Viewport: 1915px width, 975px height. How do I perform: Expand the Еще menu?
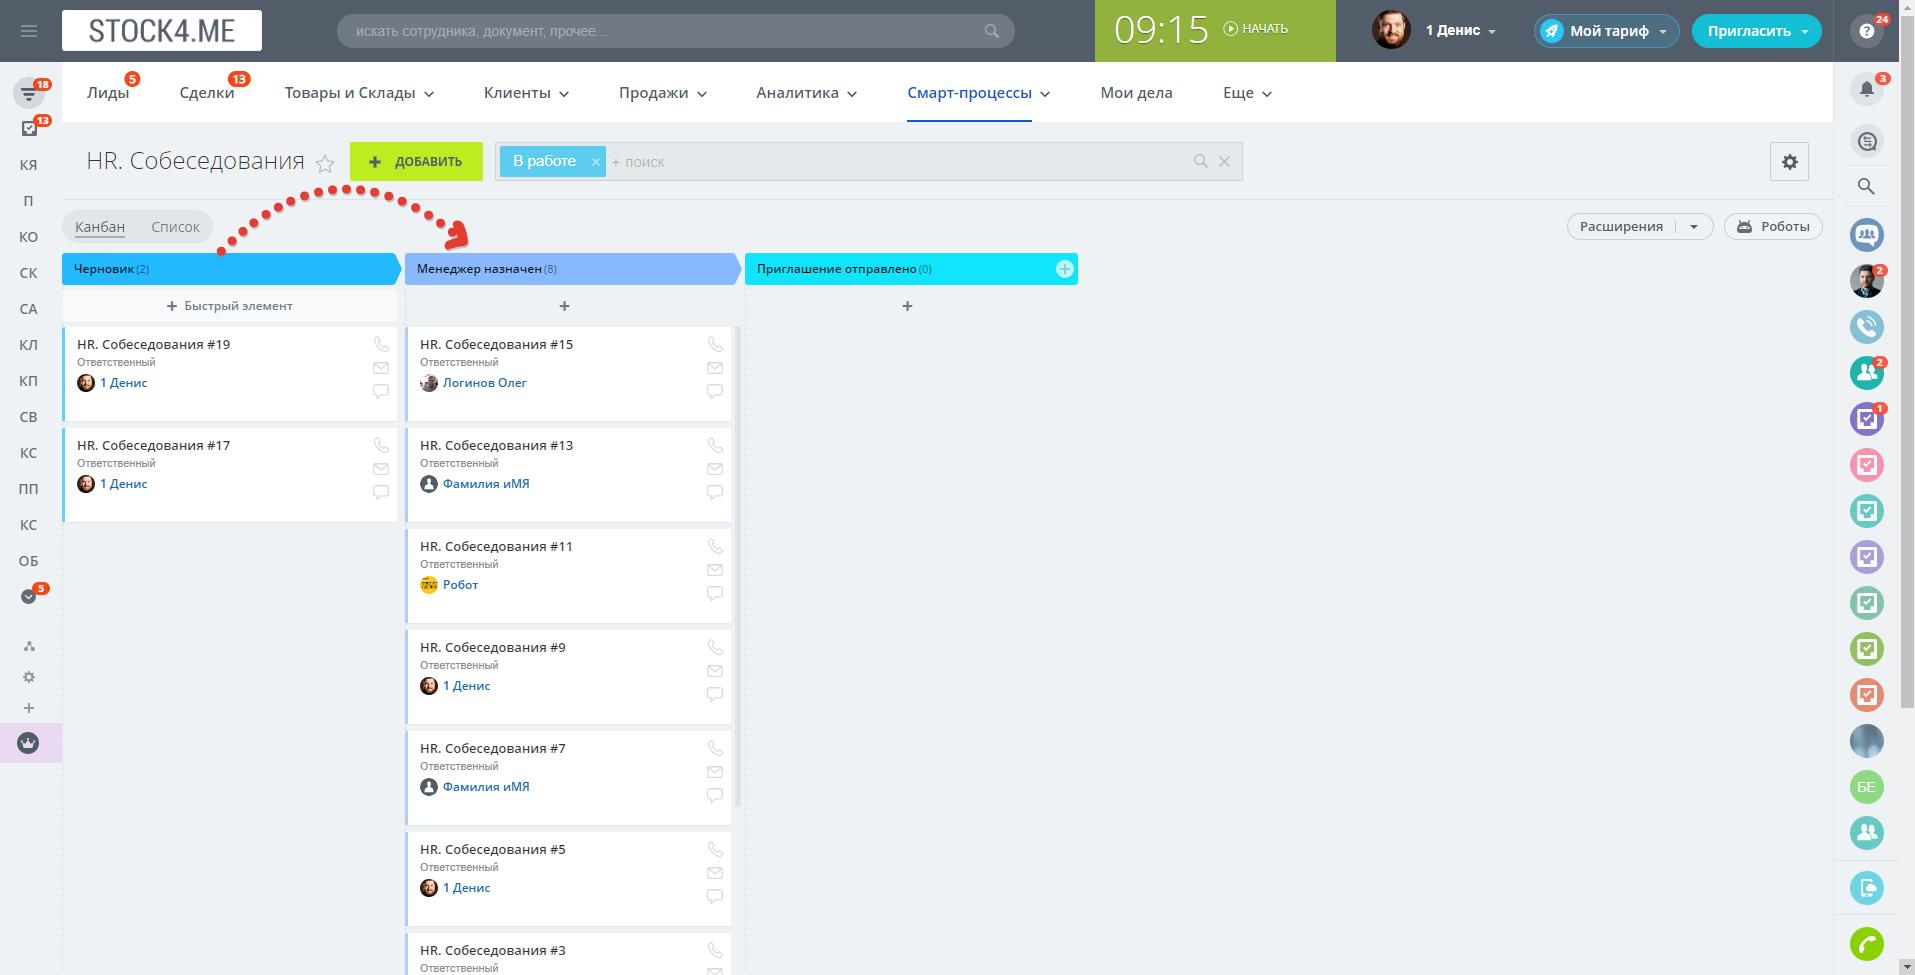point(1247,93)
